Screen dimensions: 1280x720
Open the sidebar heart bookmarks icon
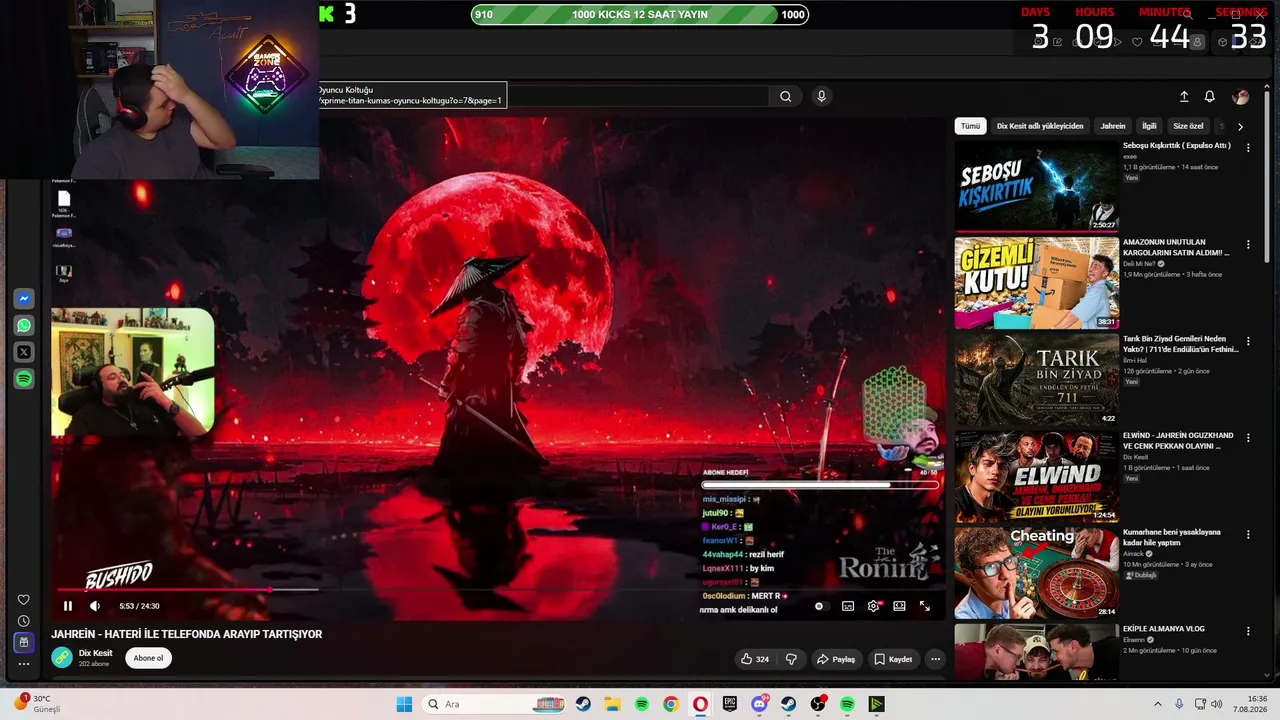[24, 600]
